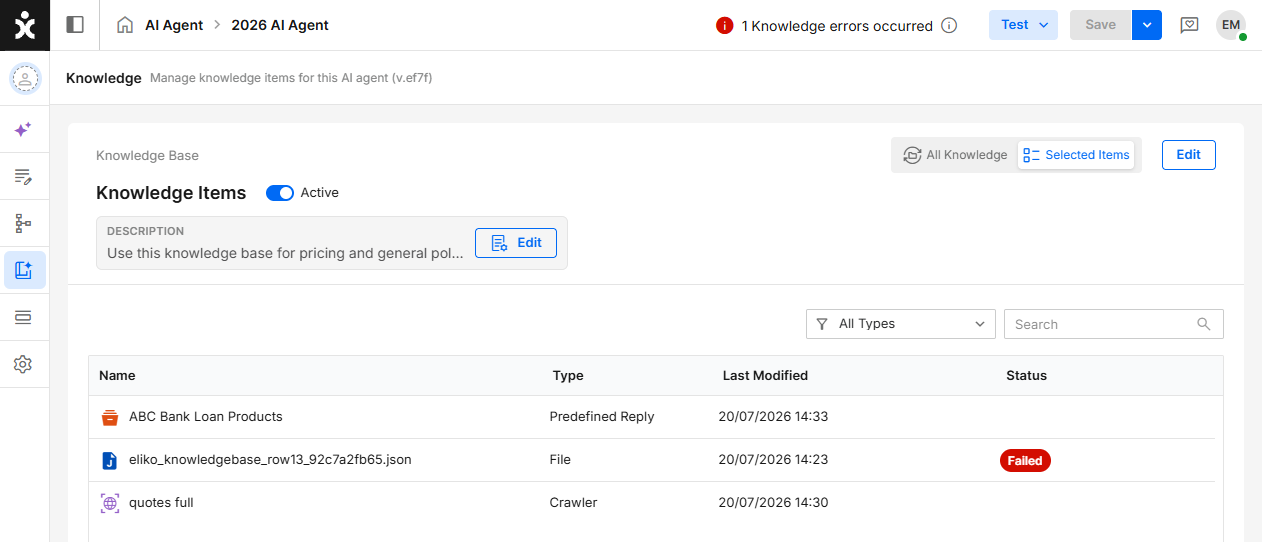Open ABC Bank Loan Products item
1262x542 pixels.
pyautogui.click(x=206, y=417)
